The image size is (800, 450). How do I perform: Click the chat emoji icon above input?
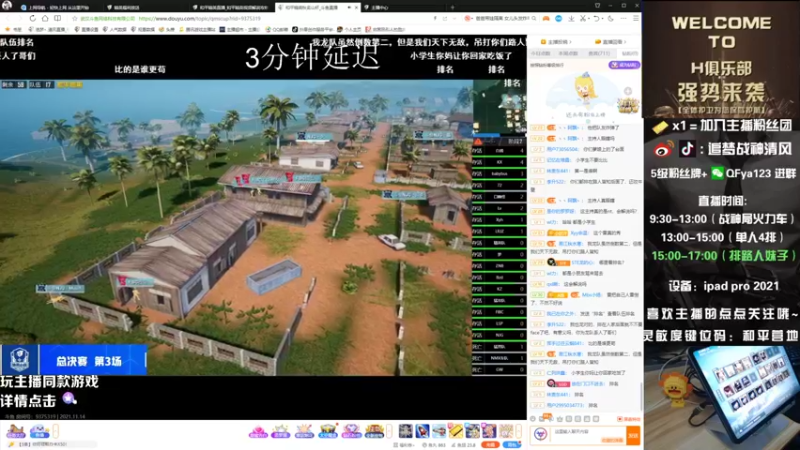click(x=533, y=419)
